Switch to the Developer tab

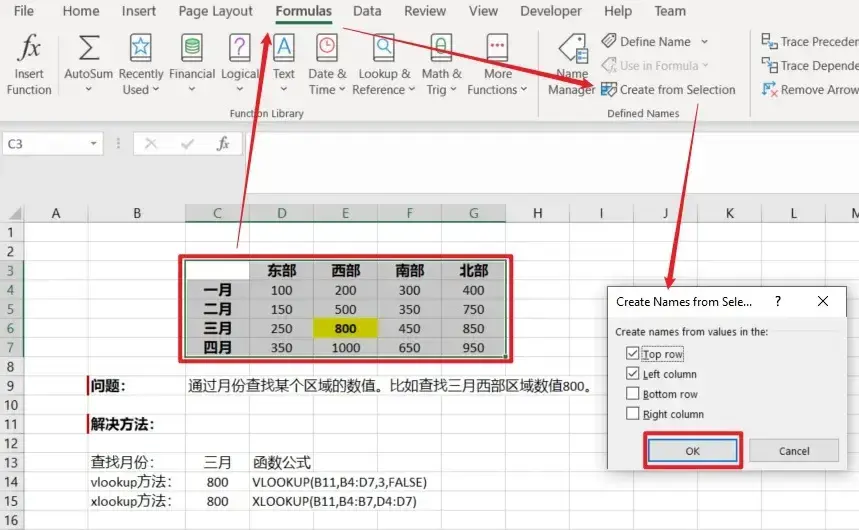551,11
